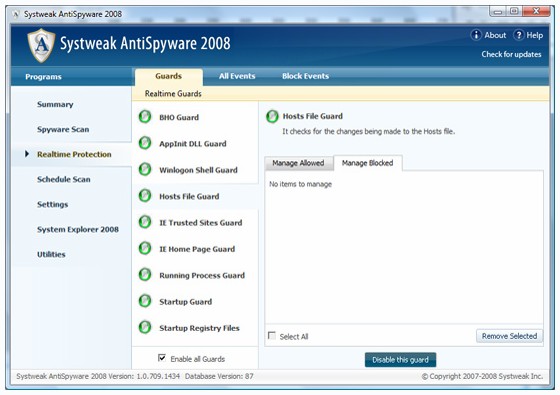Open Settings in the sidebar
Viewport: 560px width, 395px height.
52,204
